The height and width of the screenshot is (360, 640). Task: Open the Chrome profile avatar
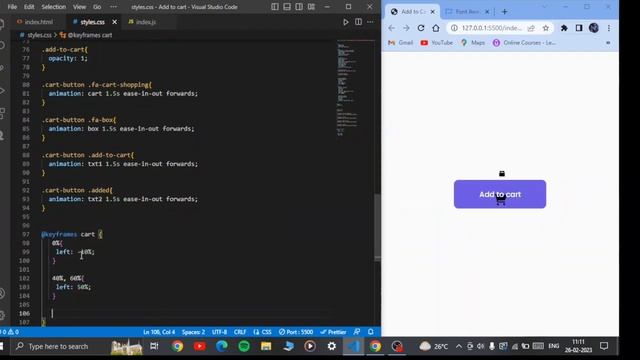point(594,28)
